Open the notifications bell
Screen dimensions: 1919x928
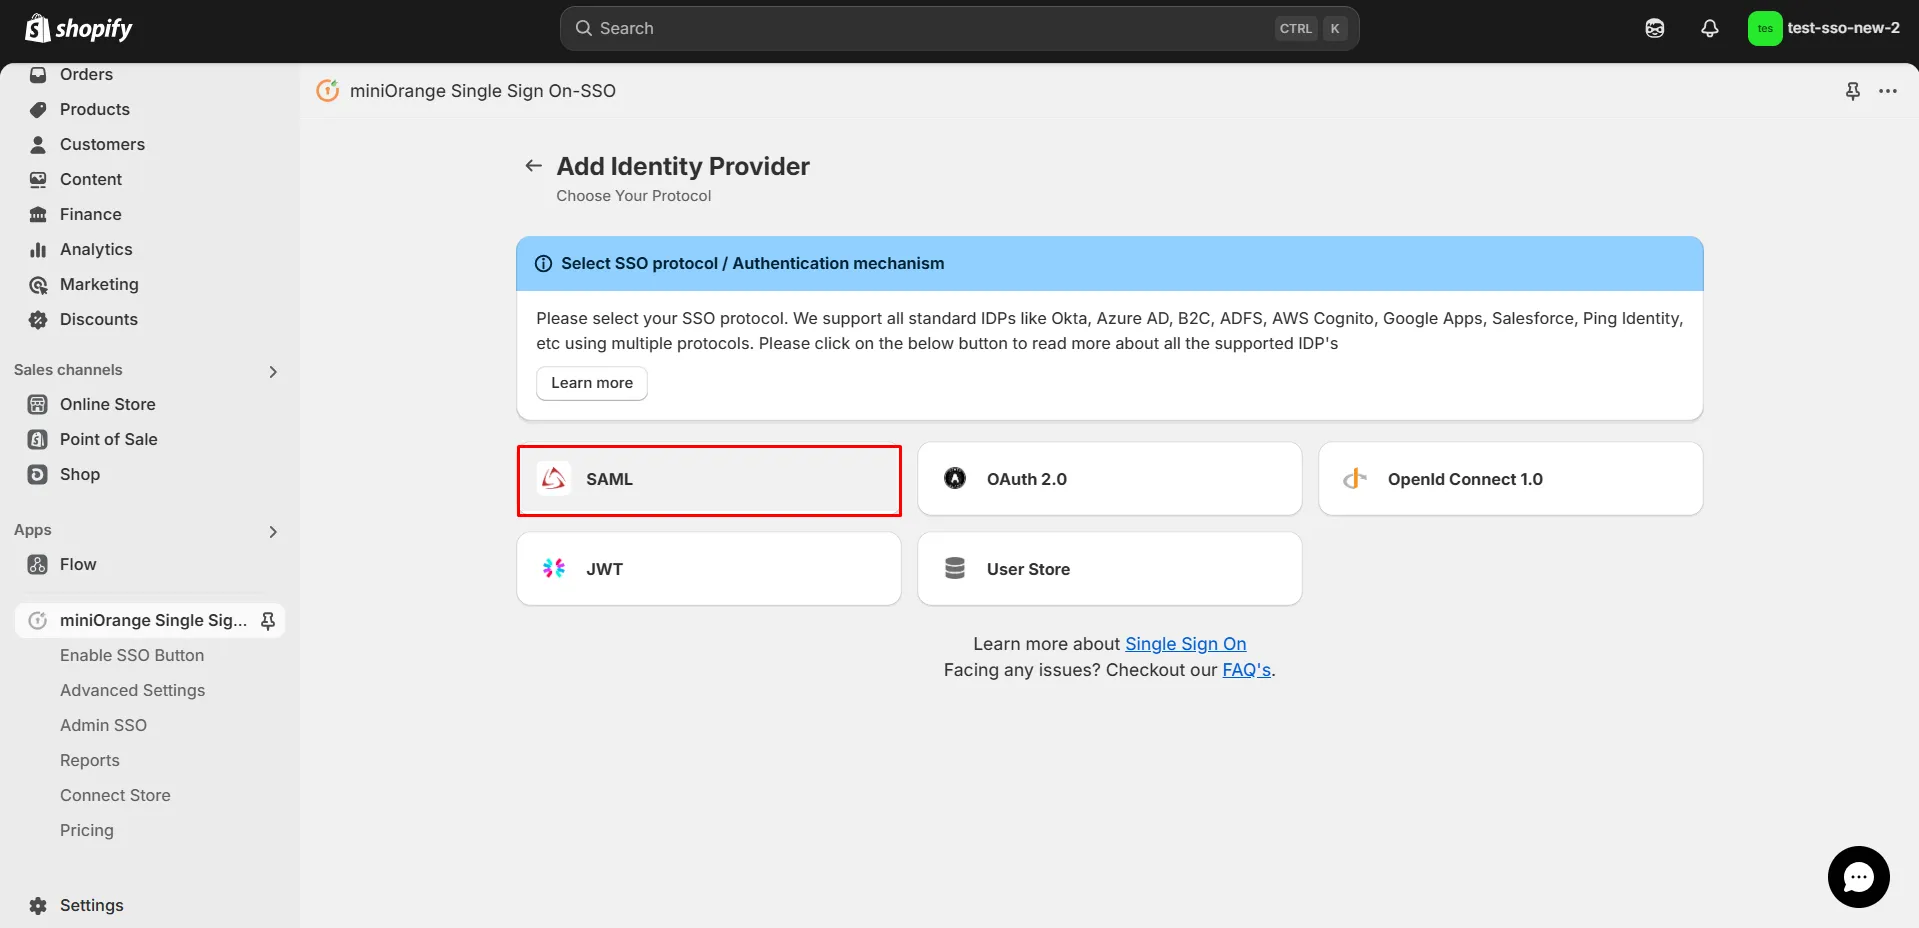pos(1710,28)
